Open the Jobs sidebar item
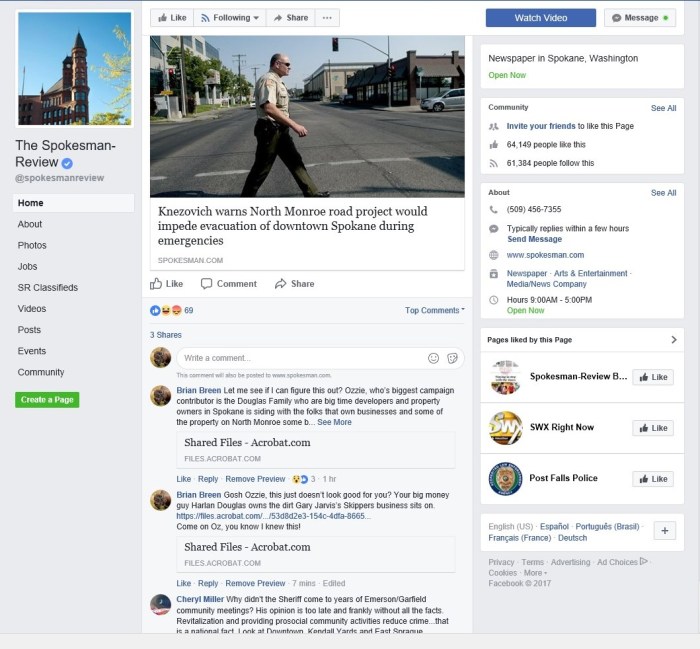The image size is (700, 649). point(27,266)
